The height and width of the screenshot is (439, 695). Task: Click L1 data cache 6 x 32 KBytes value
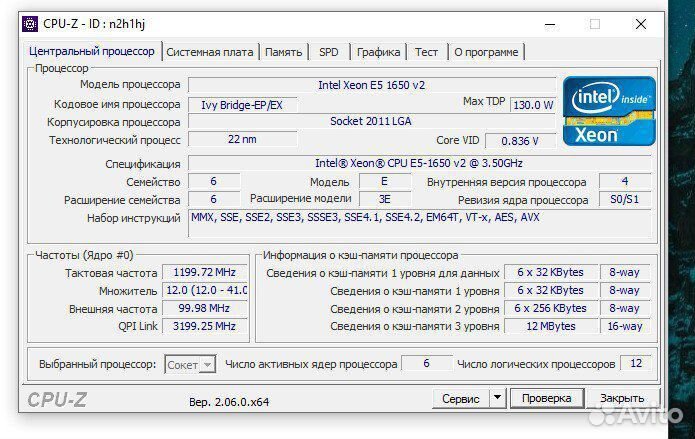coord(550,272)
